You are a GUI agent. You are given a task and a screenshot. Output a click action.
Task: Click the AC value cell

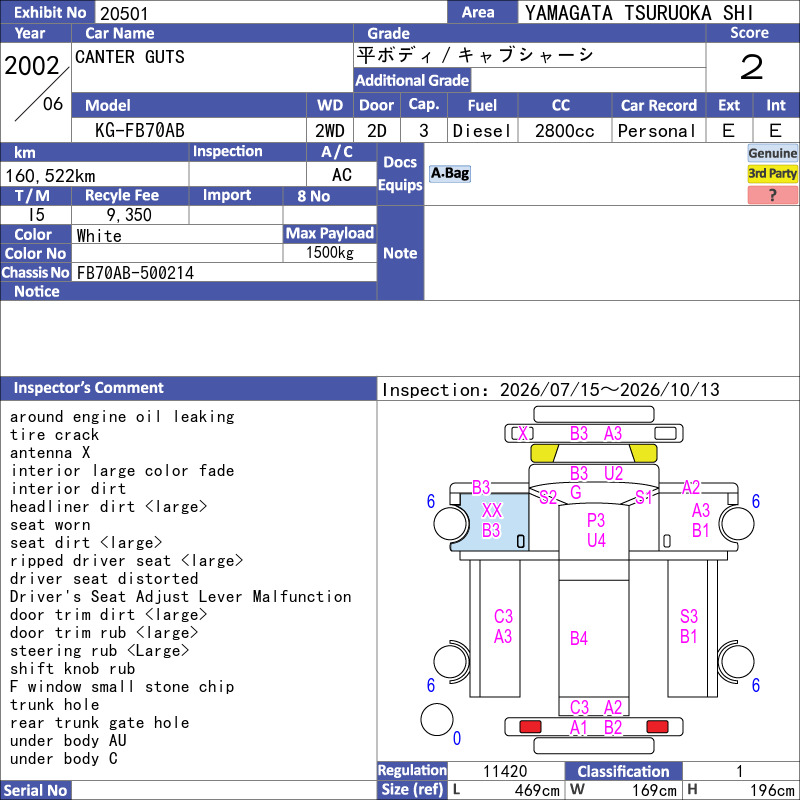coord(341,175)
